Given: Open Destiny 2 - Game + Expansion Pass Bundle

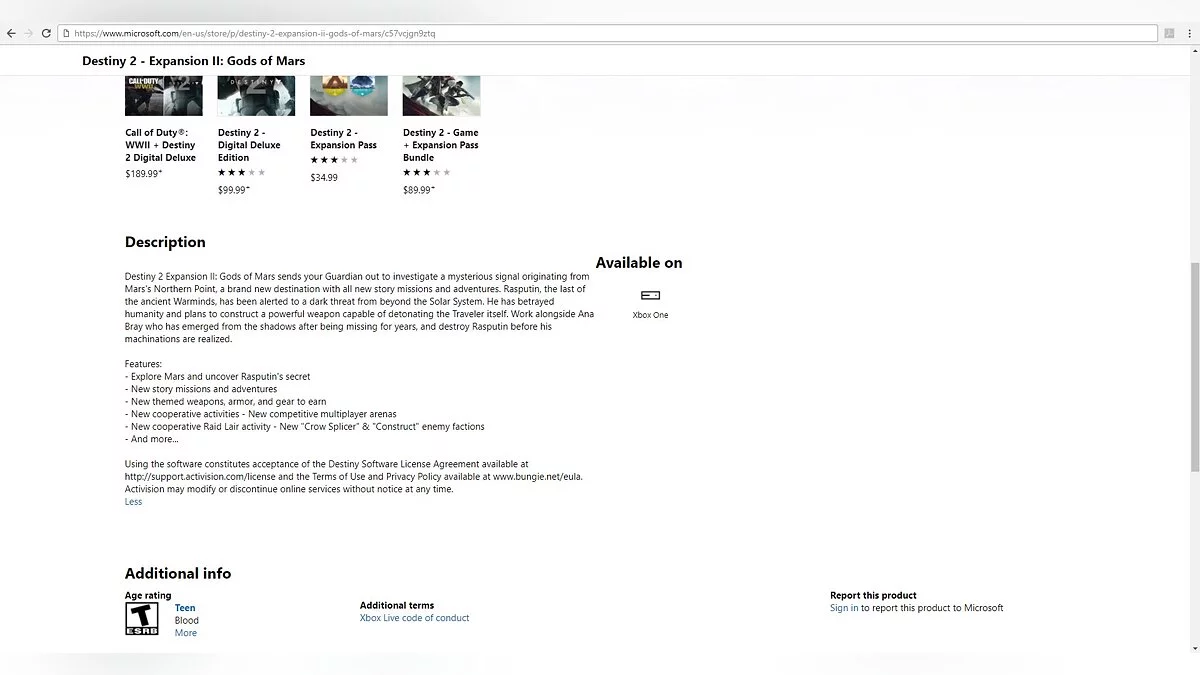Looking at the screenshot, I should [x=441, y=145].
